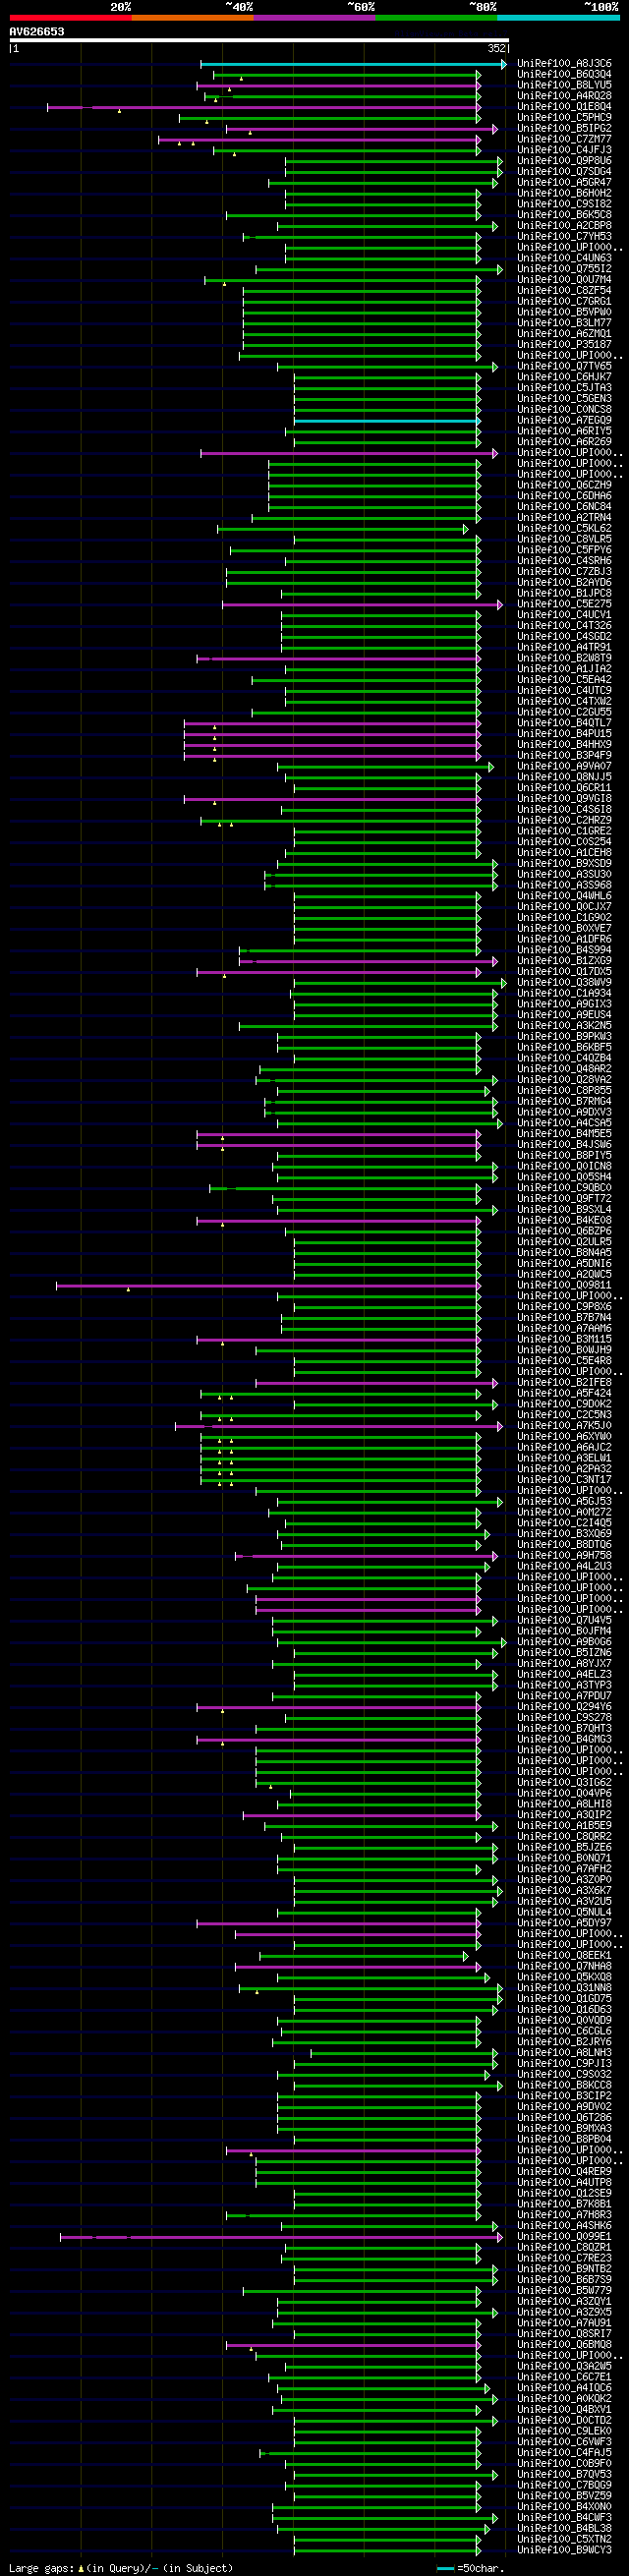Open hit UniRef100_B6H0H2
This screenshot has height=2576, width=629.
tap(565, 194)
